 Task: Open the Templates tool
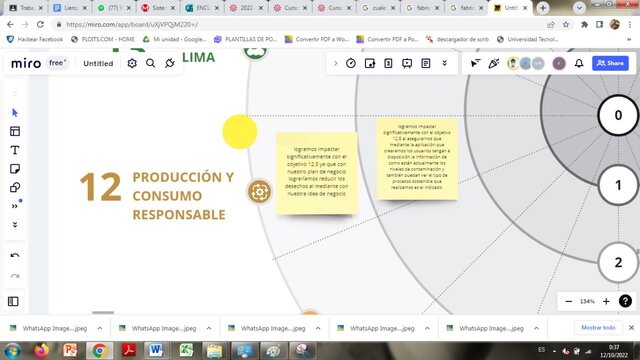[15, 131]
